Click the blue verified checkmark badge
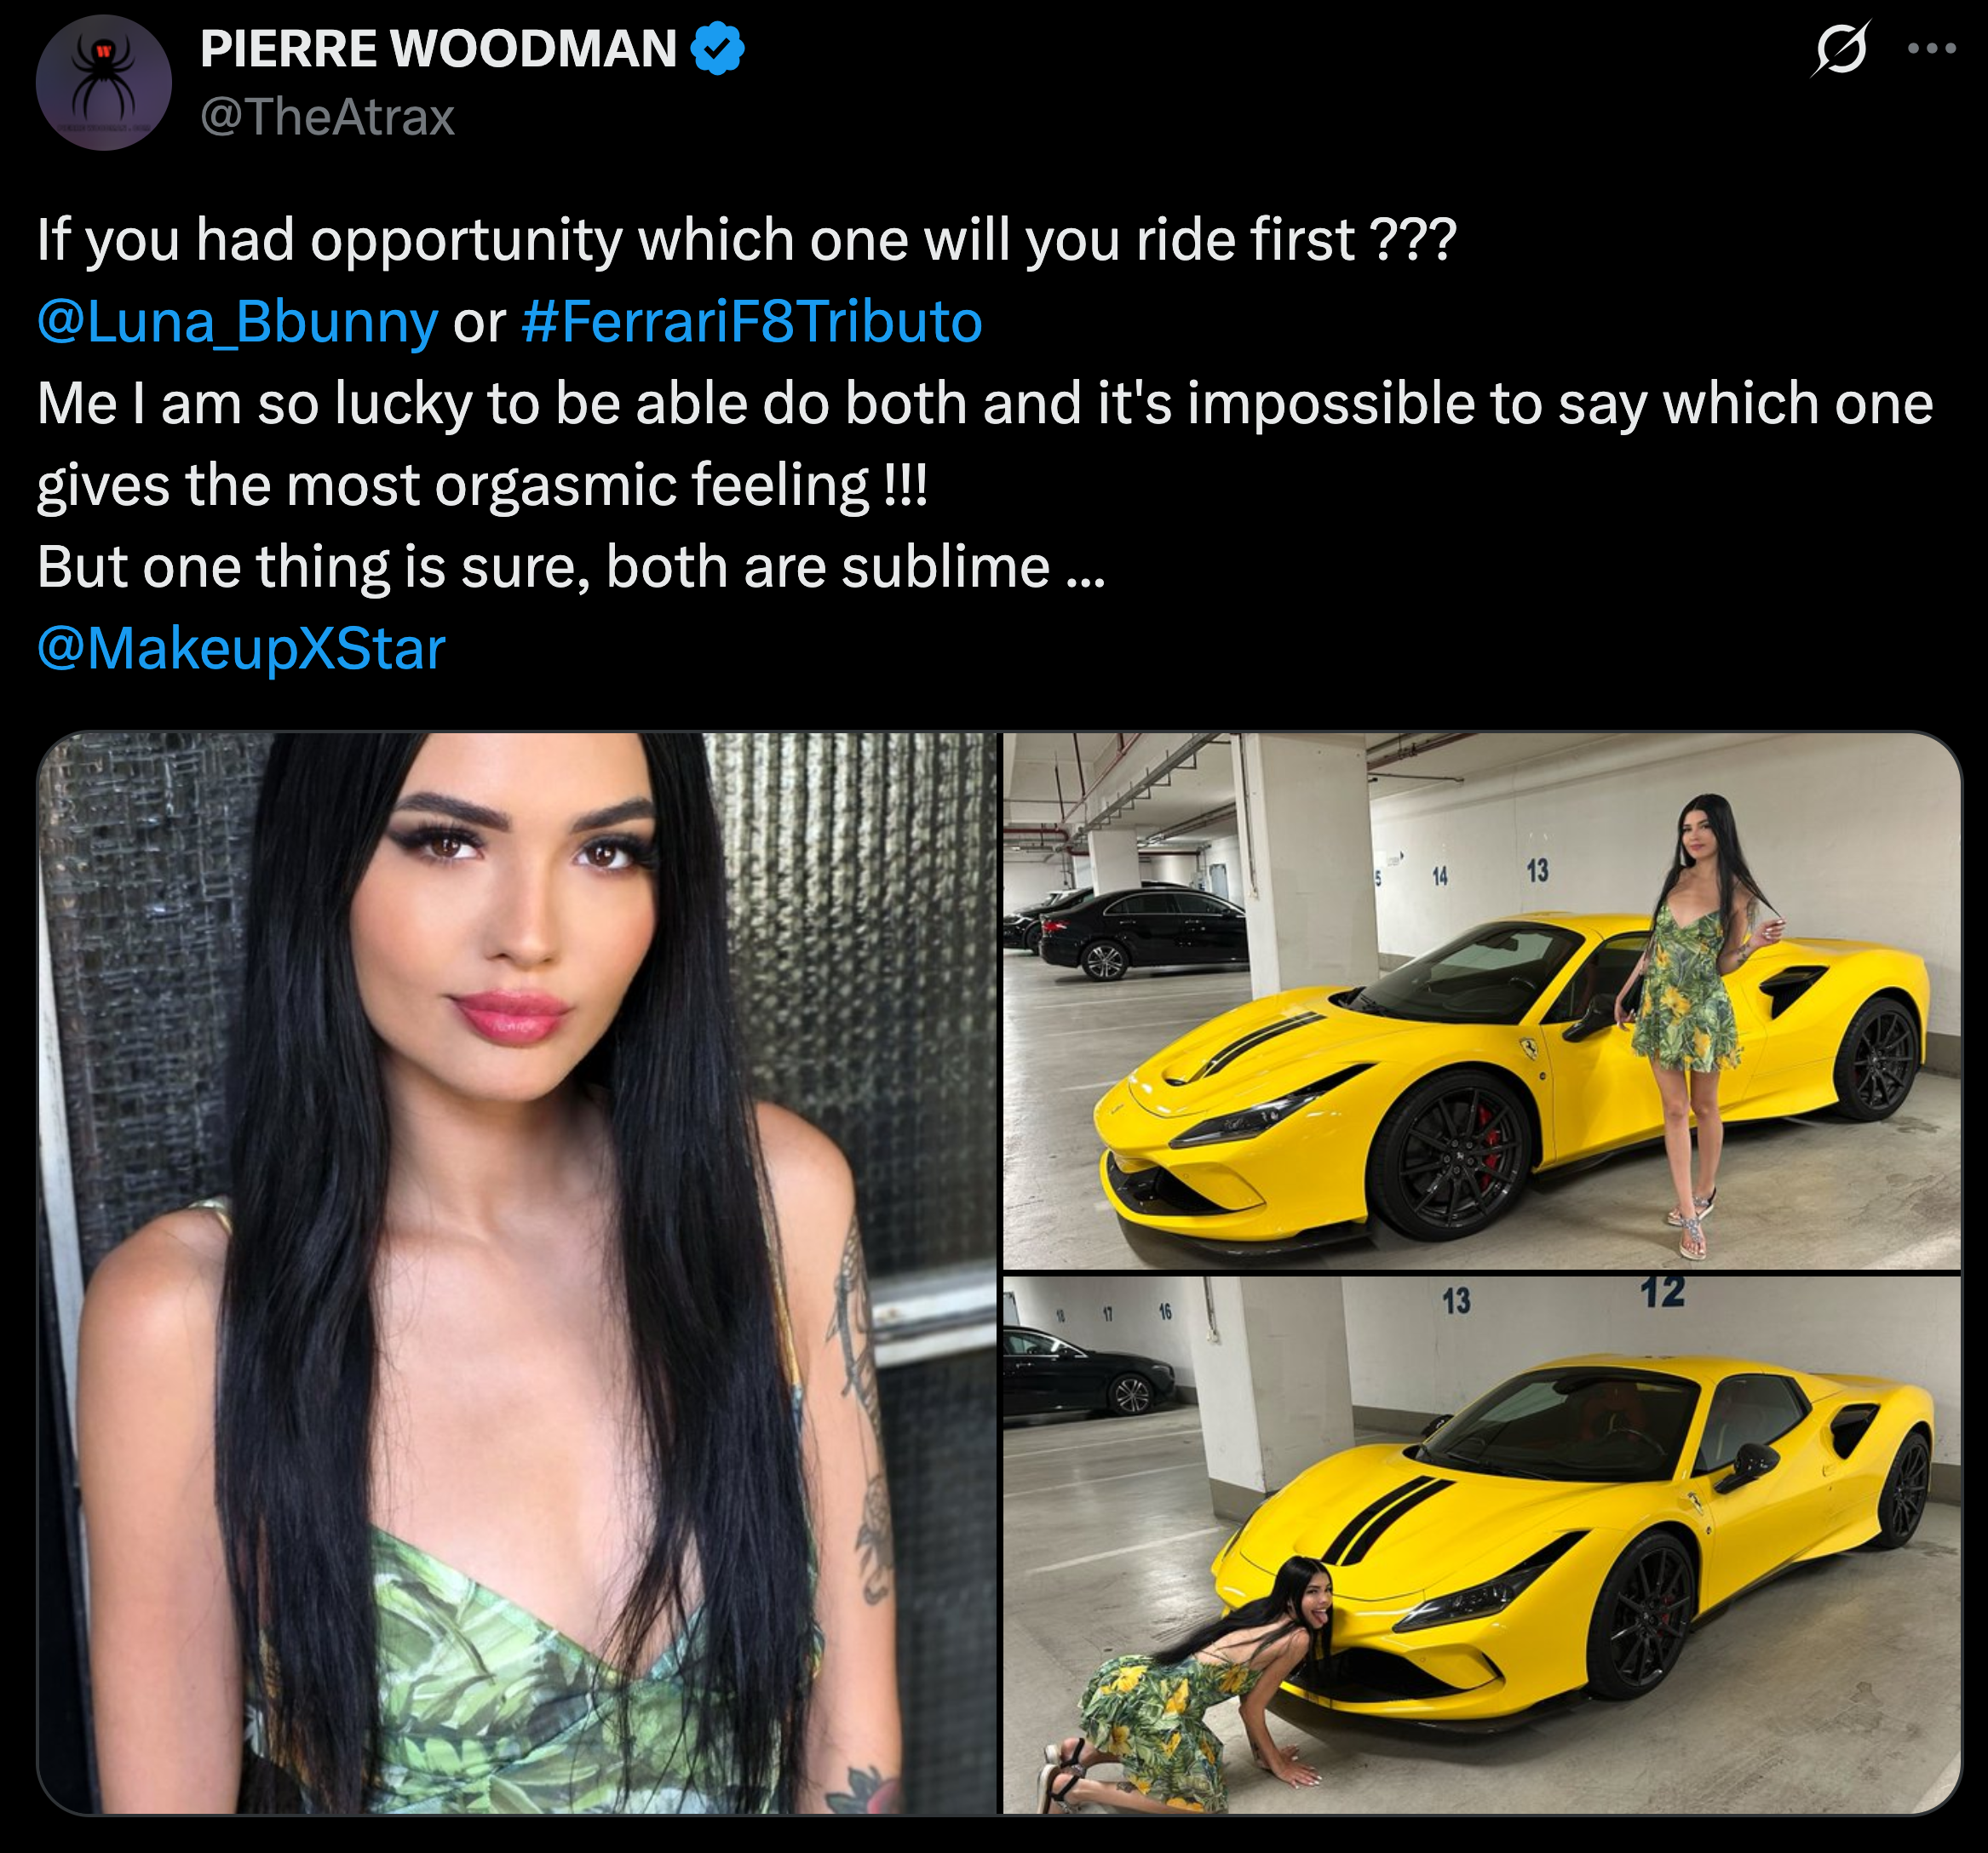This screenshot has width=1988, height=1853. click(x=717, y=49)
